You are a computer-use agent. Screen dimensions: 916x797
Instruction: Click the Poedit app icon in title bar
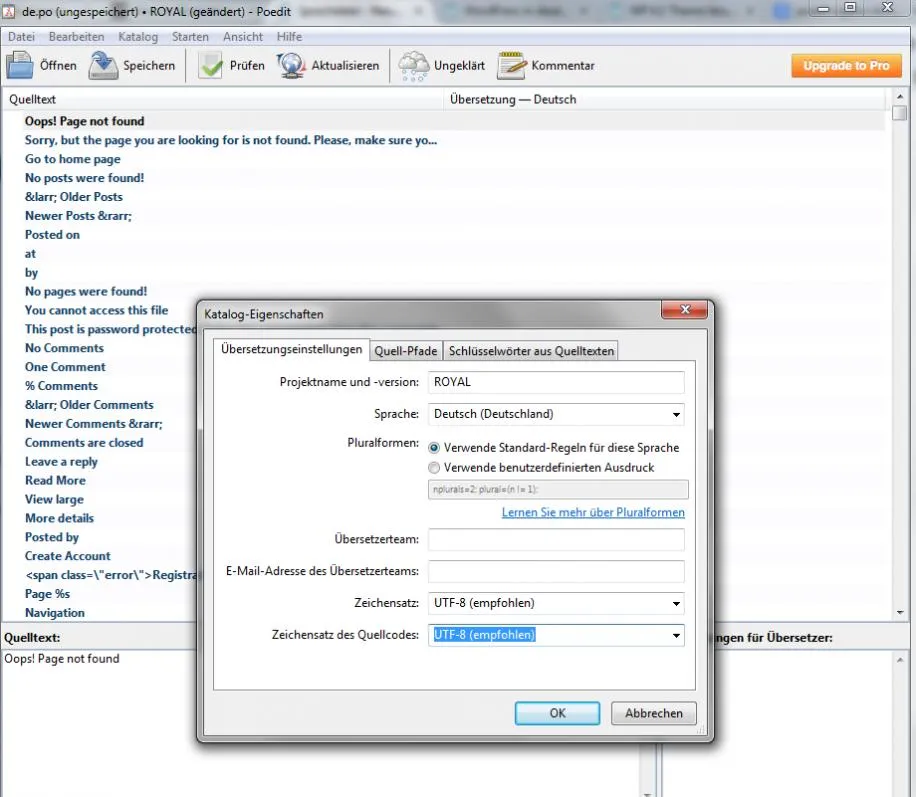pos(9,11)
